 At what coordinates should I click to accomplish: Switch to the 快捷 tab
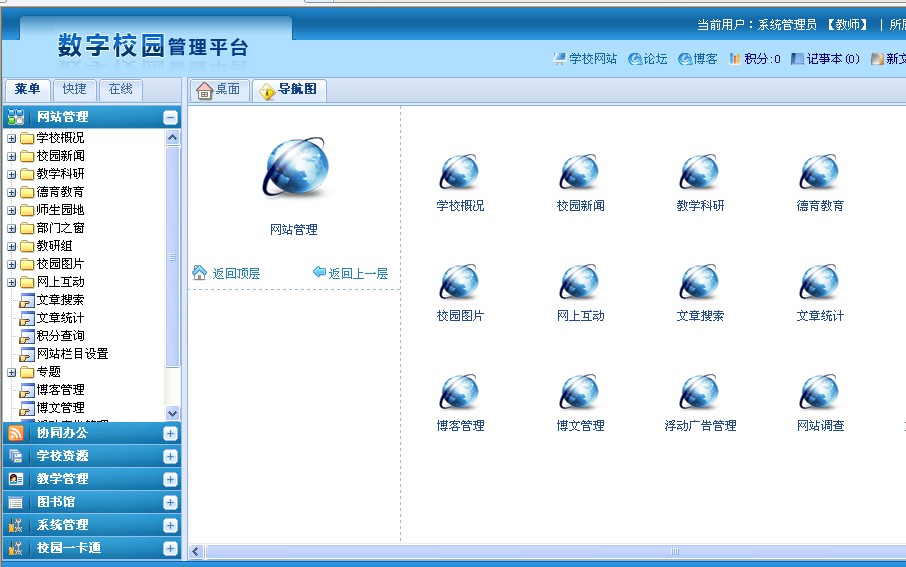click(75, 90)
